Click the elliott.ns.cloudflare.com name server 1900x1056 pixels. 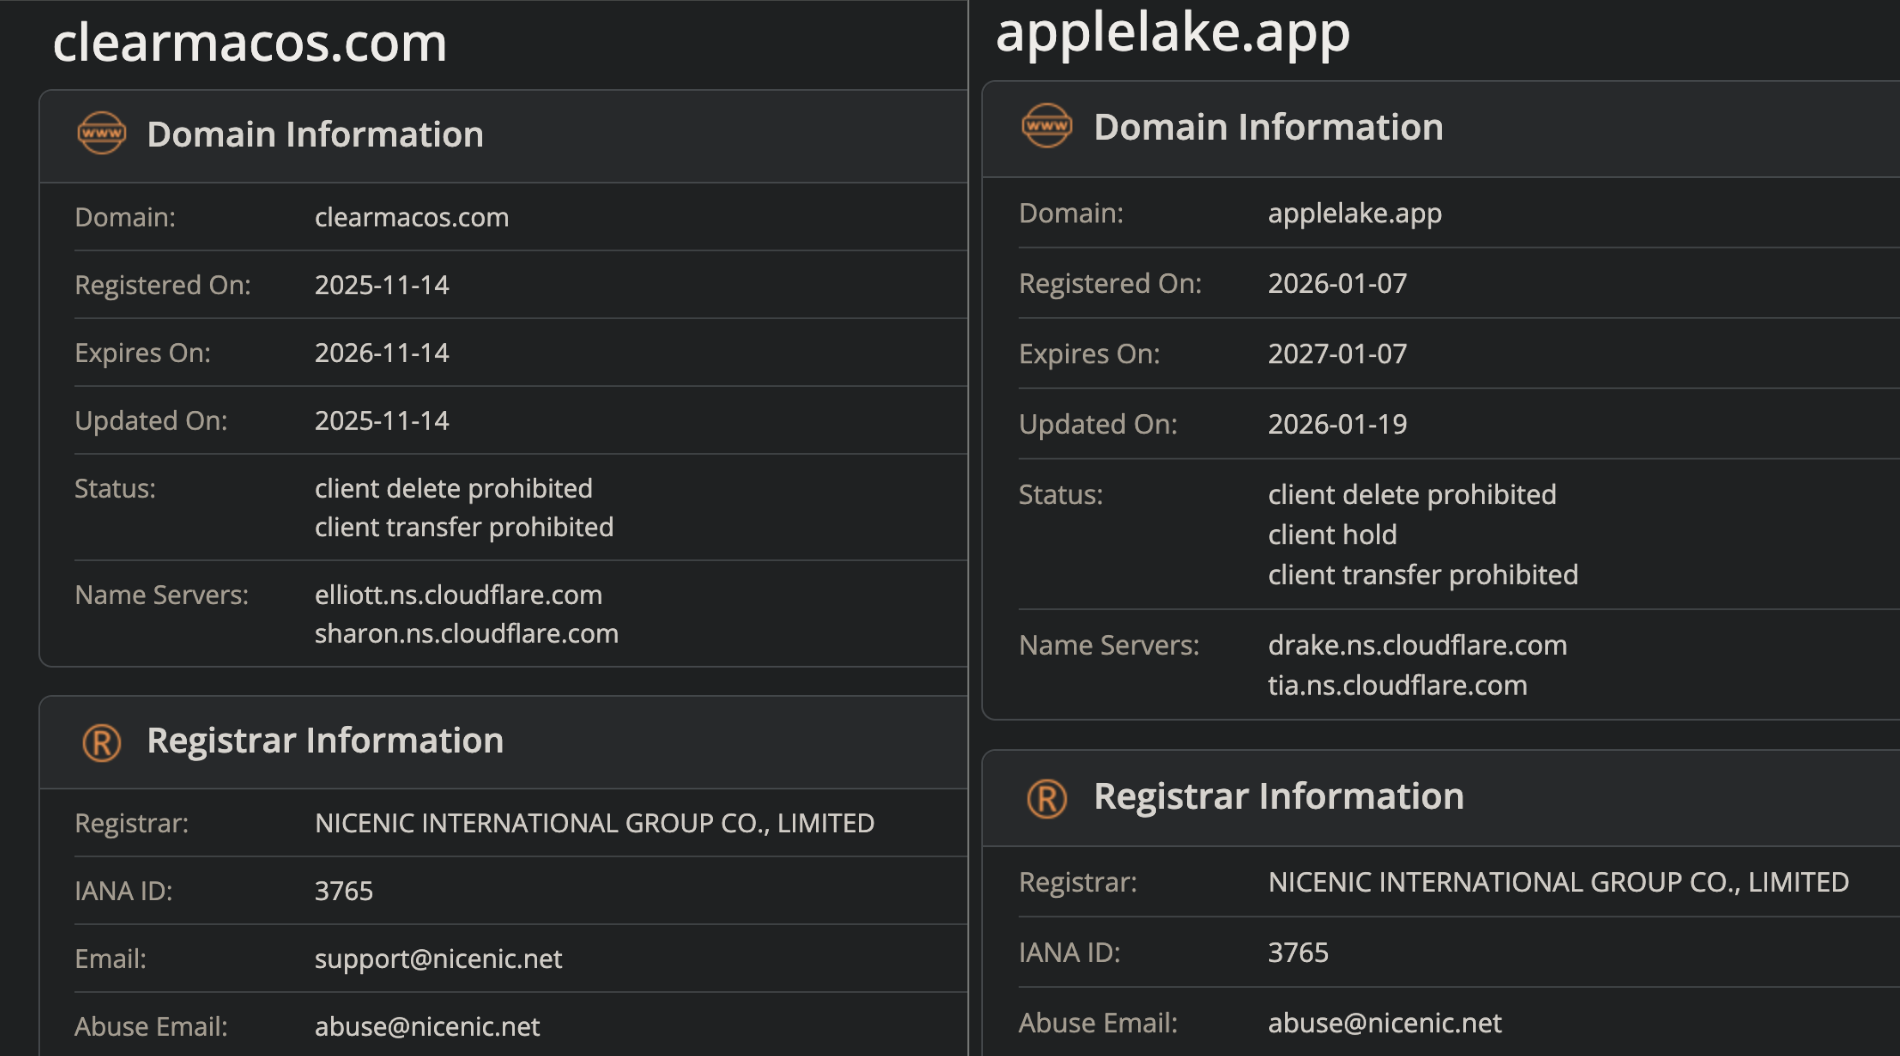point(458,595)
